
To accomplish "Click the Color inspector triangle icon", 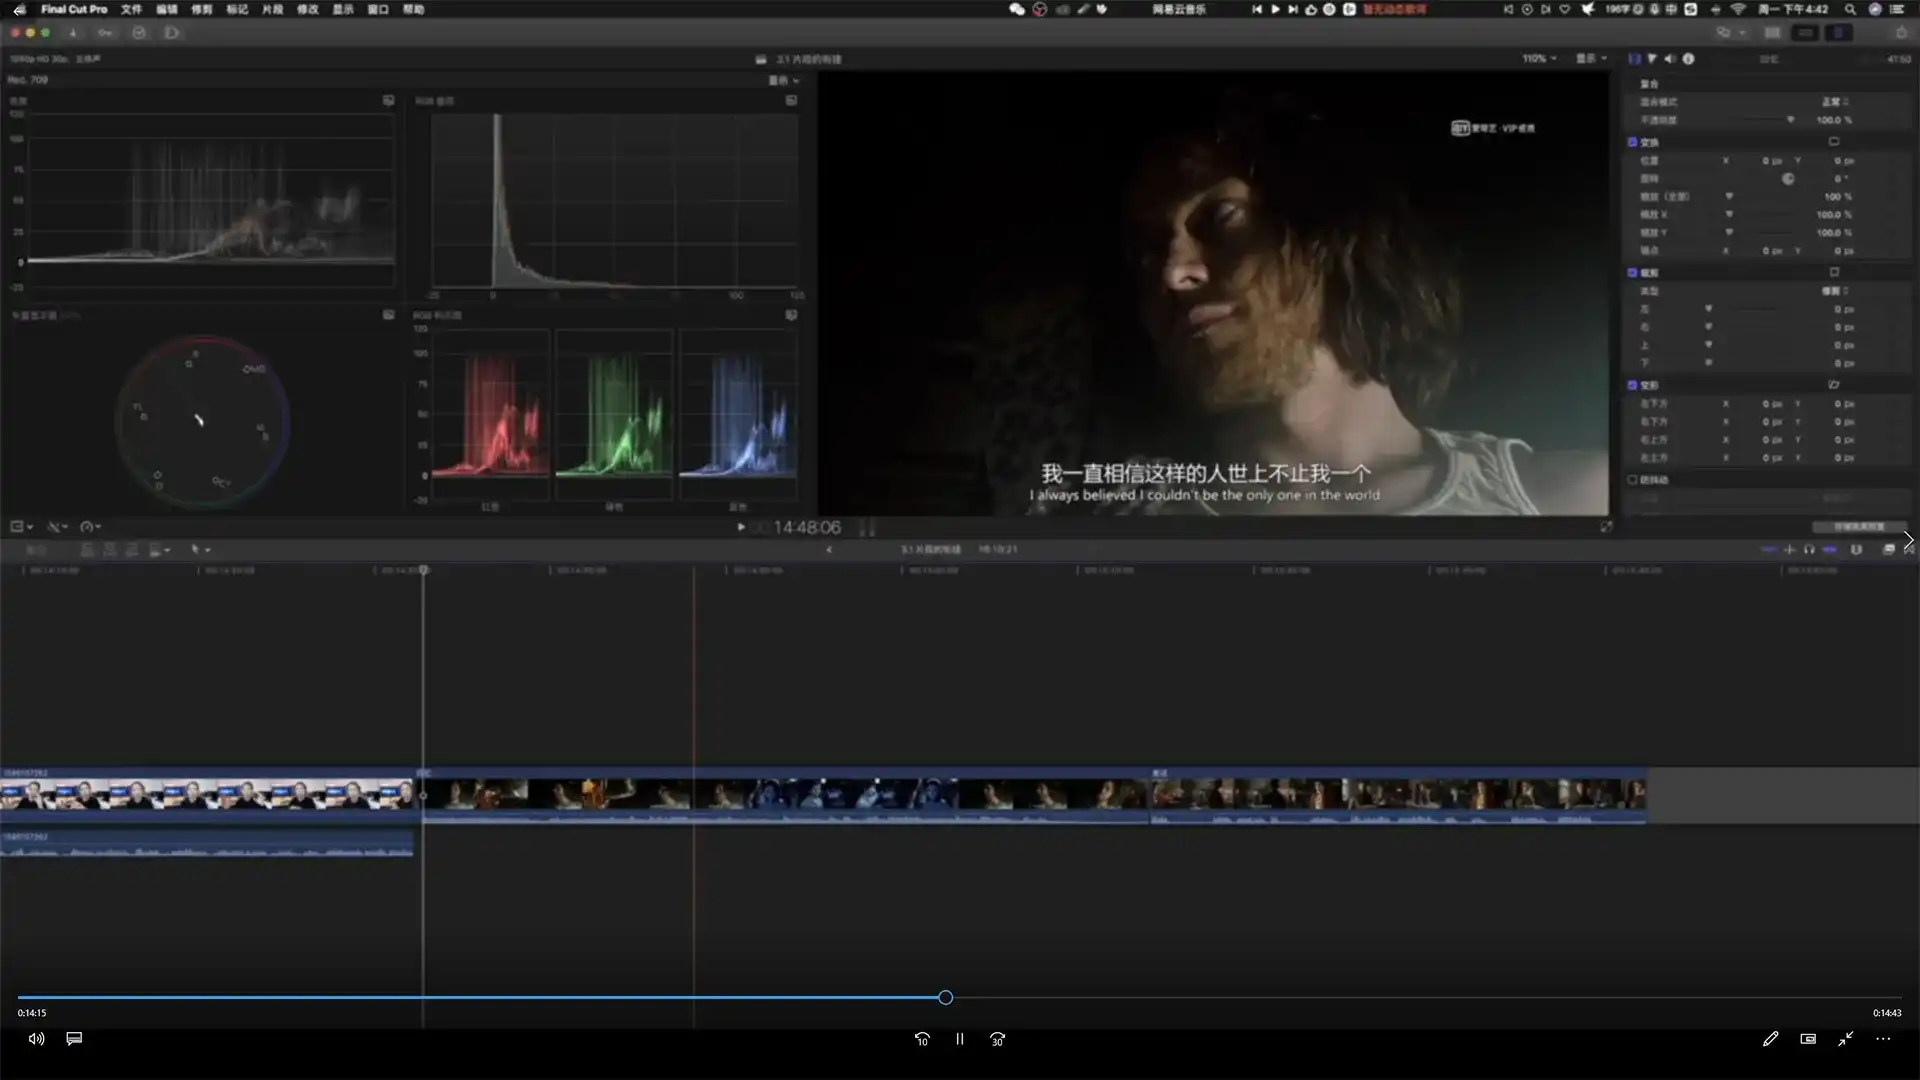I will pos(1652,59).
